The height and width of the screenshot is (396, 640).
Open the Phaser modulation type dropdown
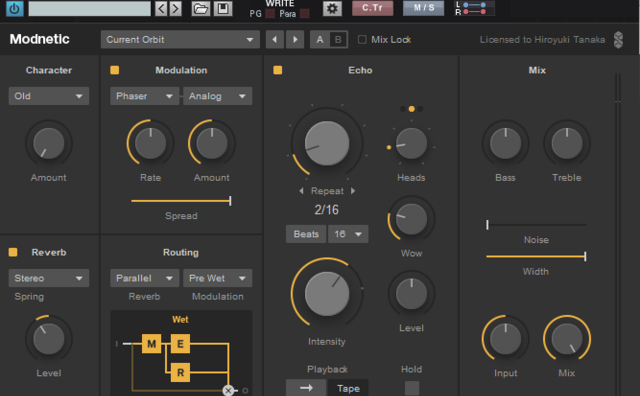tap(144, 96)
